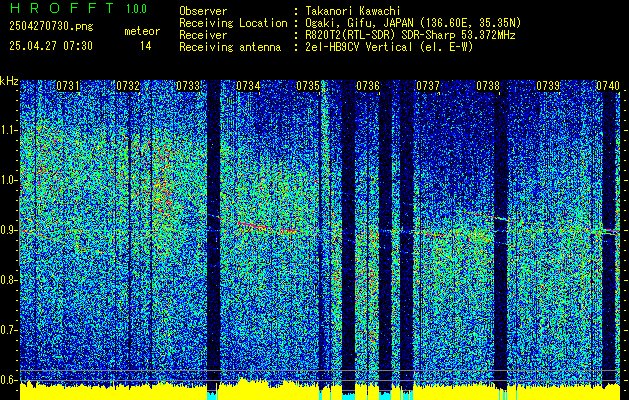The height and width of the screenshot is (400, 629).
Task: Click the HROFFT title text
Action: click(x=62, y=8)
